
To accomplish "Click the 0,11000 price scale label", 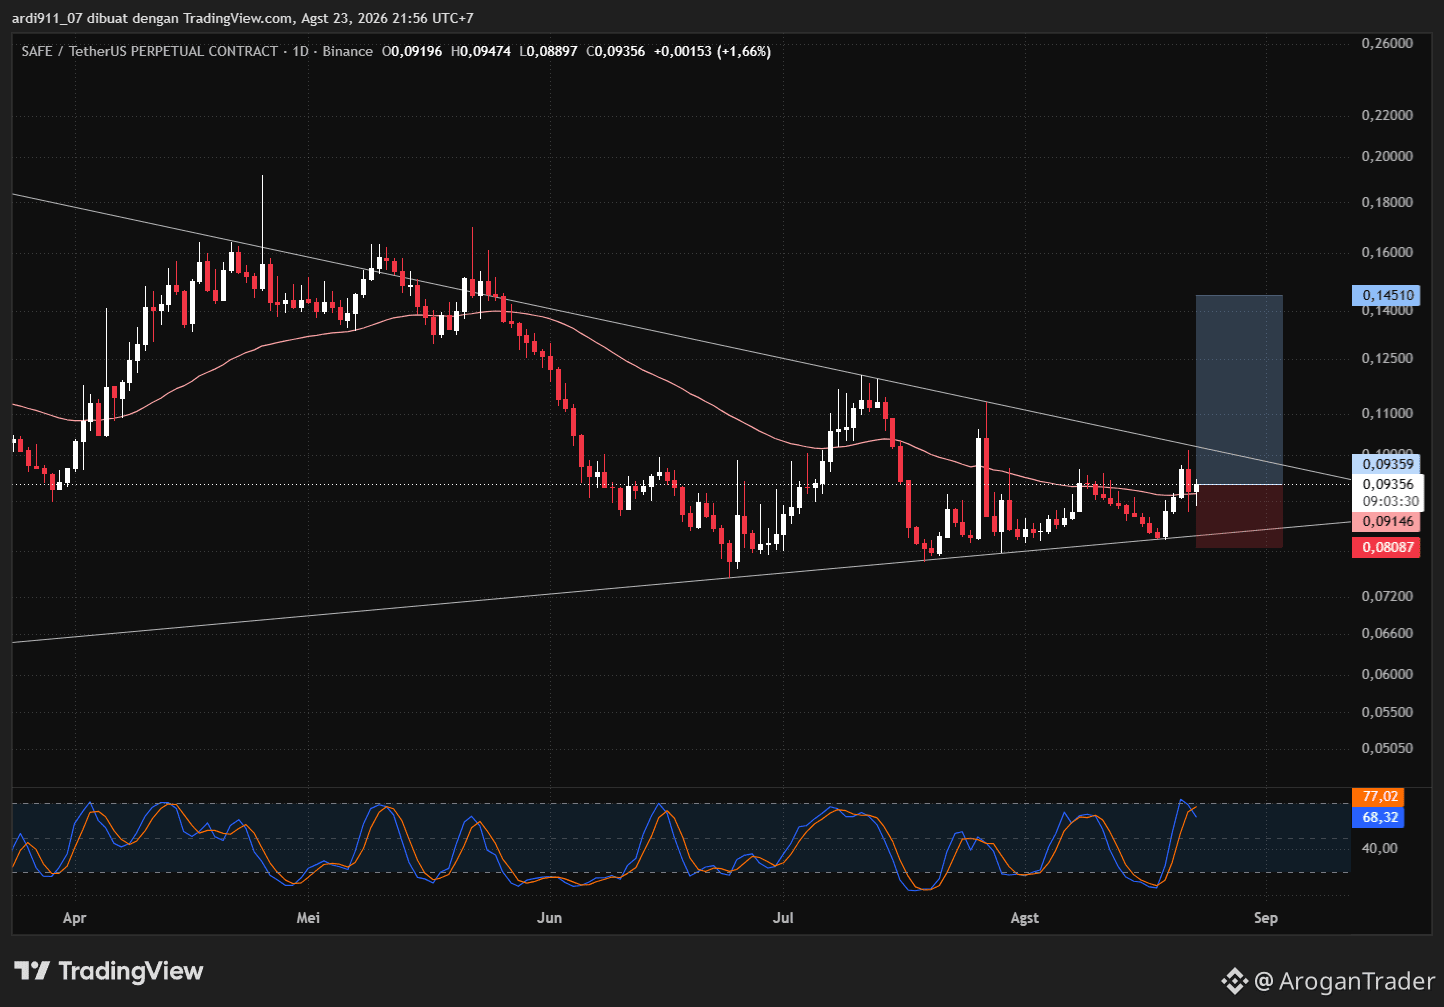I will 1387,413.
